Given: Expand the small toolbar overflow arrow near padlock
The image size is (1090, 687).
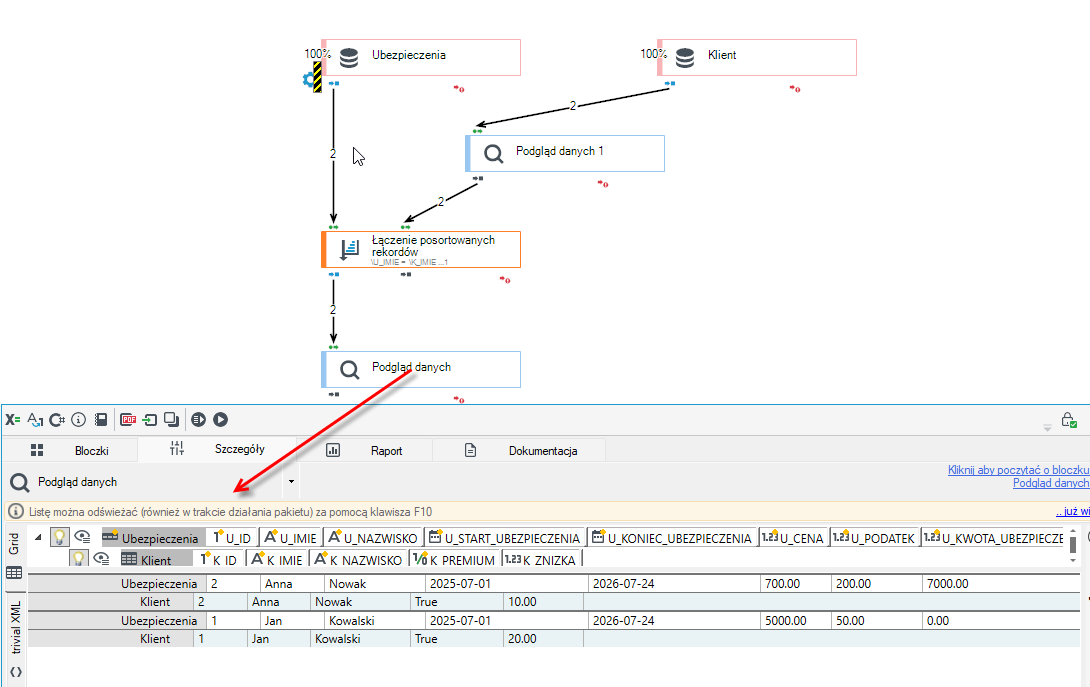Looking at the screenshot, I should coord(1047,428).
